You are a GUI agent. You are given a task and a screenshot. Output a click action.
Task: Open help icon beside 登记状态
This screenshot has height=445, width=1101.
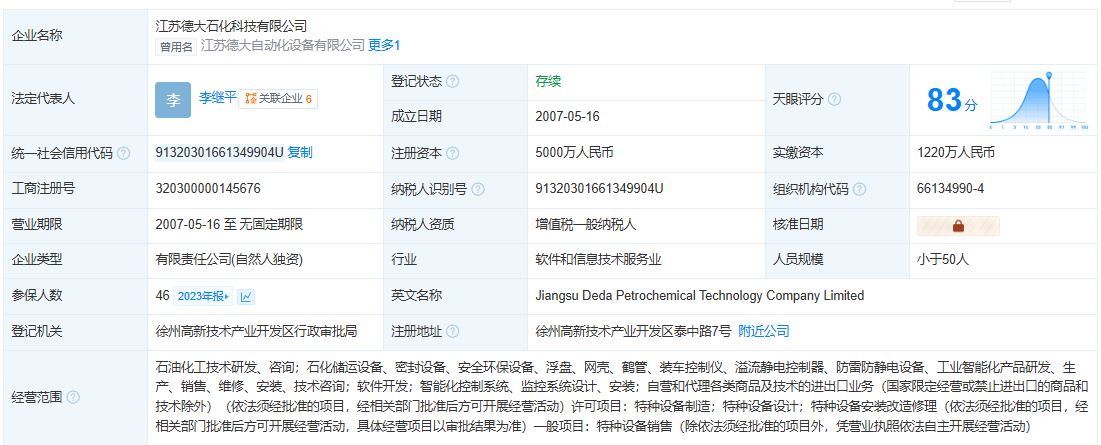[x=453, y=81]
